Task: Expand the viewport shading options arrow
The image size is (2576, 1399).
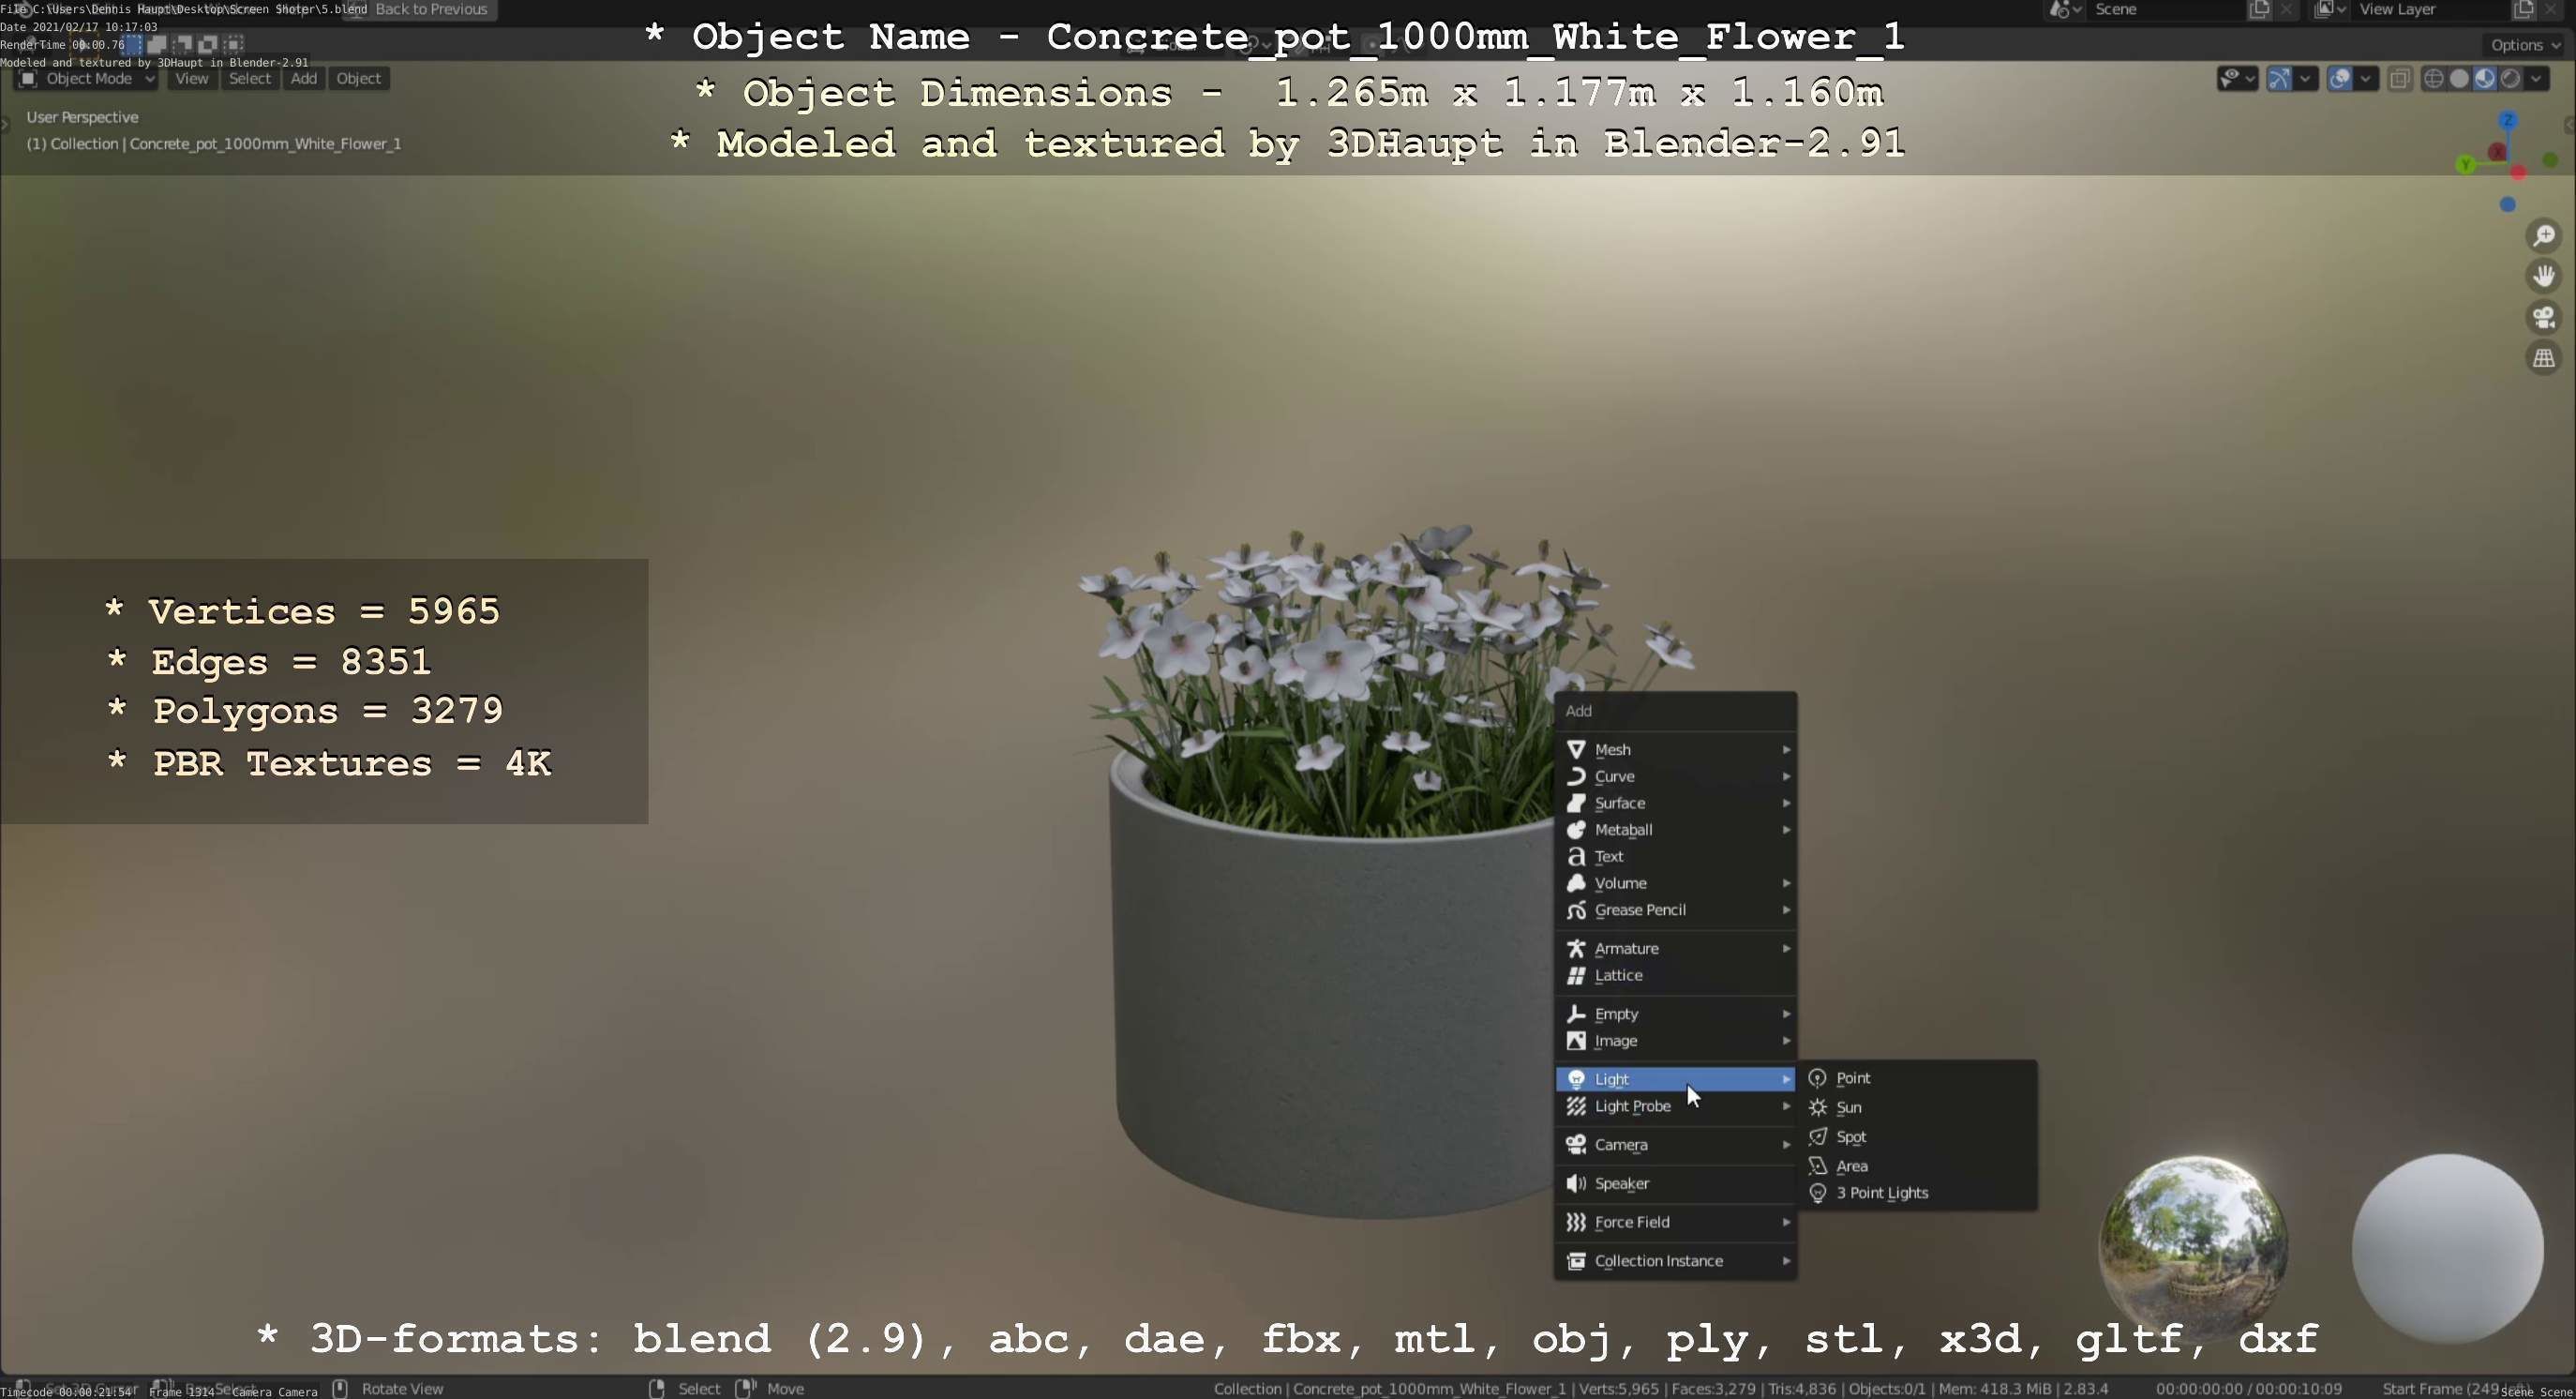Action: 2536,79
